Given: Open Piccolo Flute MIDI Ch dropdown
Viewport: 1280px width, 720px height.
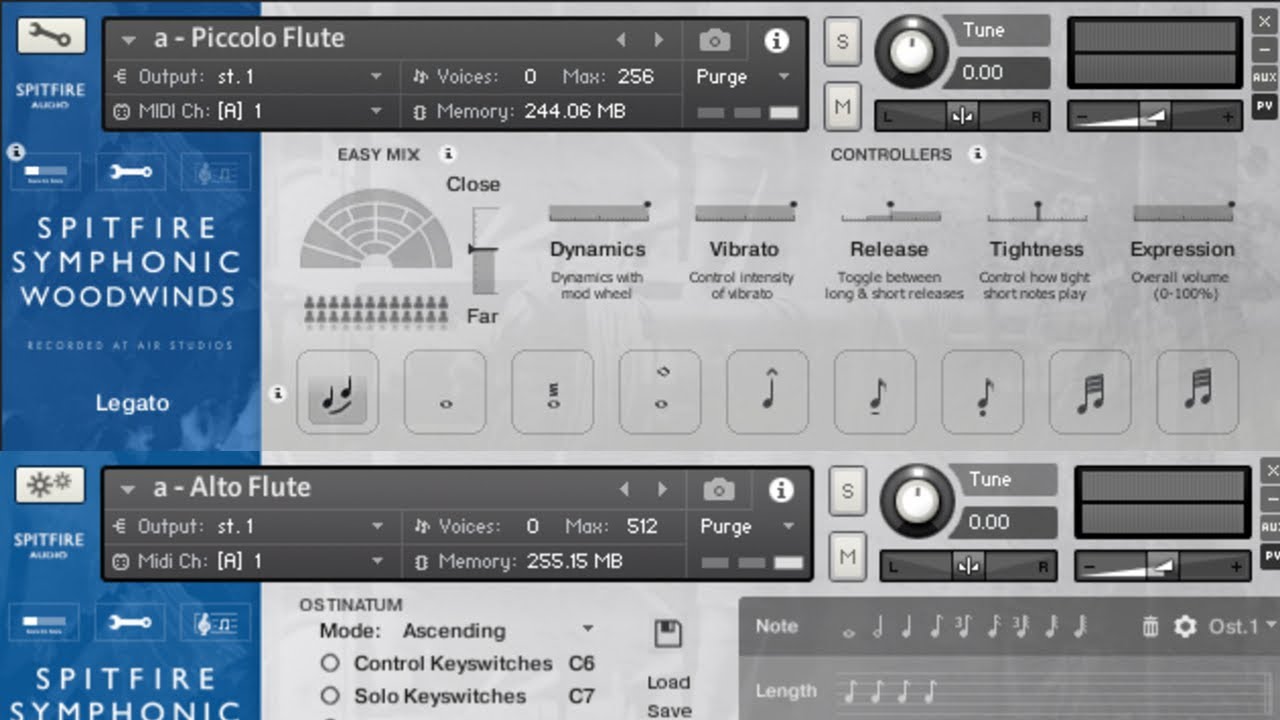Looking at the screenshot, I should click(376, 111).
